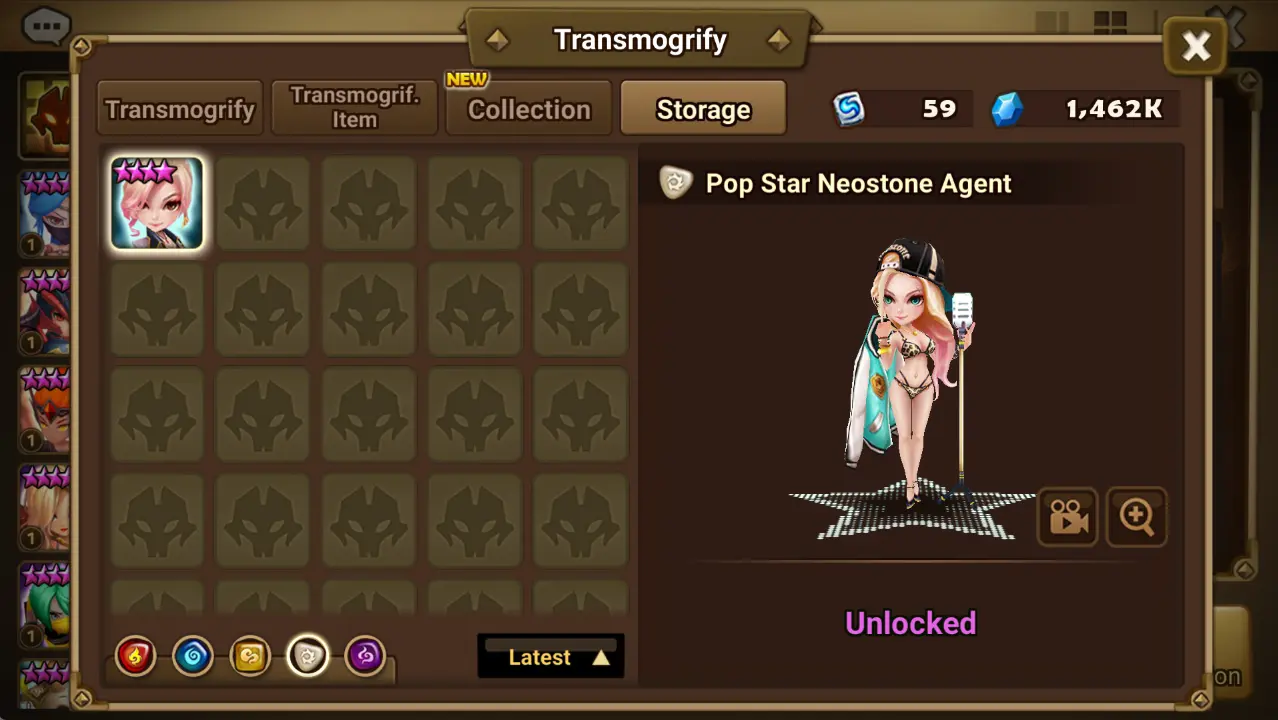The image size is (1278, 720).
Task: Open the Latest sort dropdown
Action: click(551, 656)
